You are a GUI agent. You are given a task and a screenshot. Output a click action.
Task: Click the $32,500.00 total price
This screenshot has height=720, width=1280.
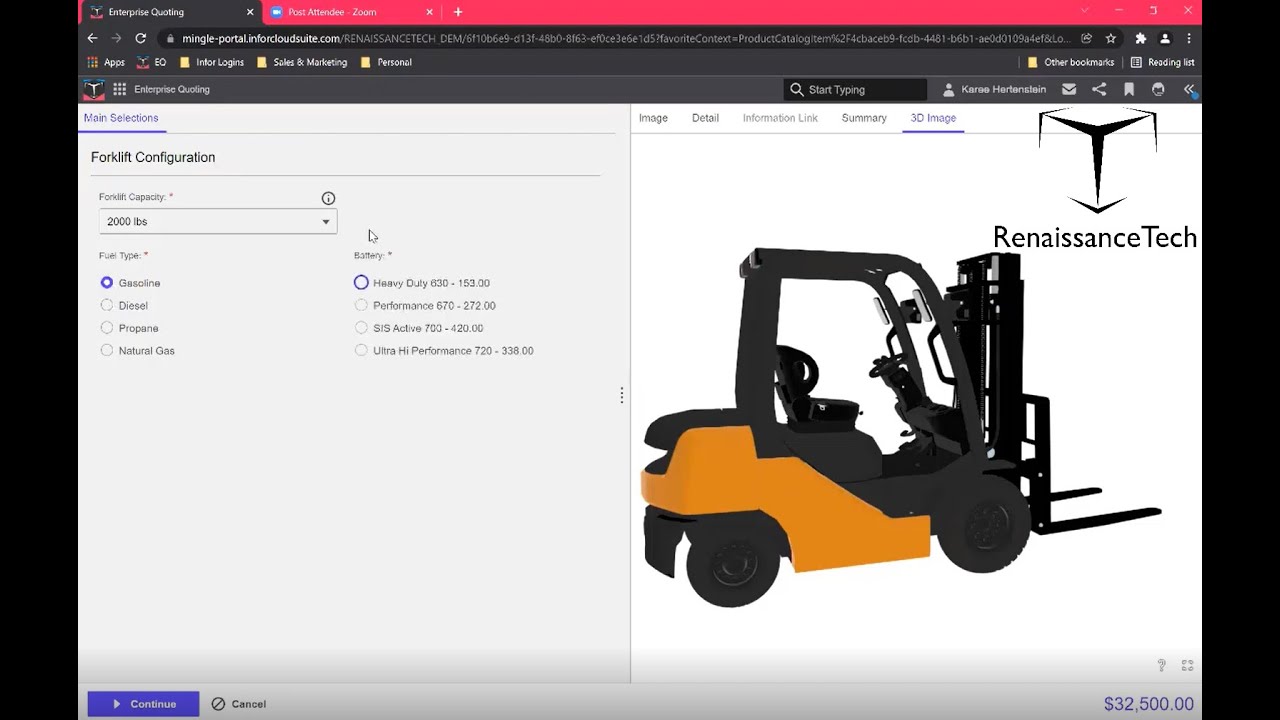[x=1149, y=704]
